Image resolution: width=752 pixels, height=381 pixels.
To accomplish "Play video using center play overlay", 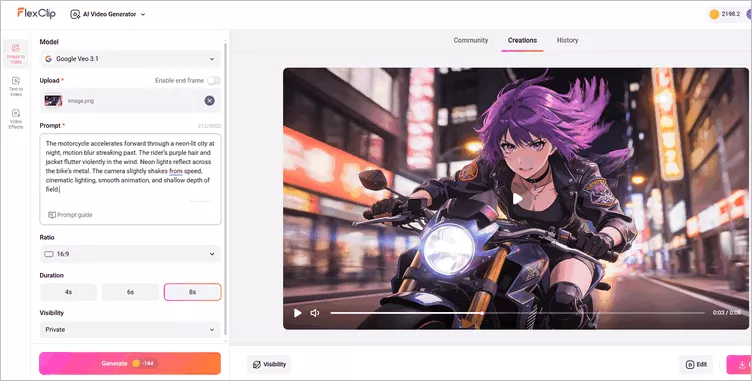I will point(517,198).
